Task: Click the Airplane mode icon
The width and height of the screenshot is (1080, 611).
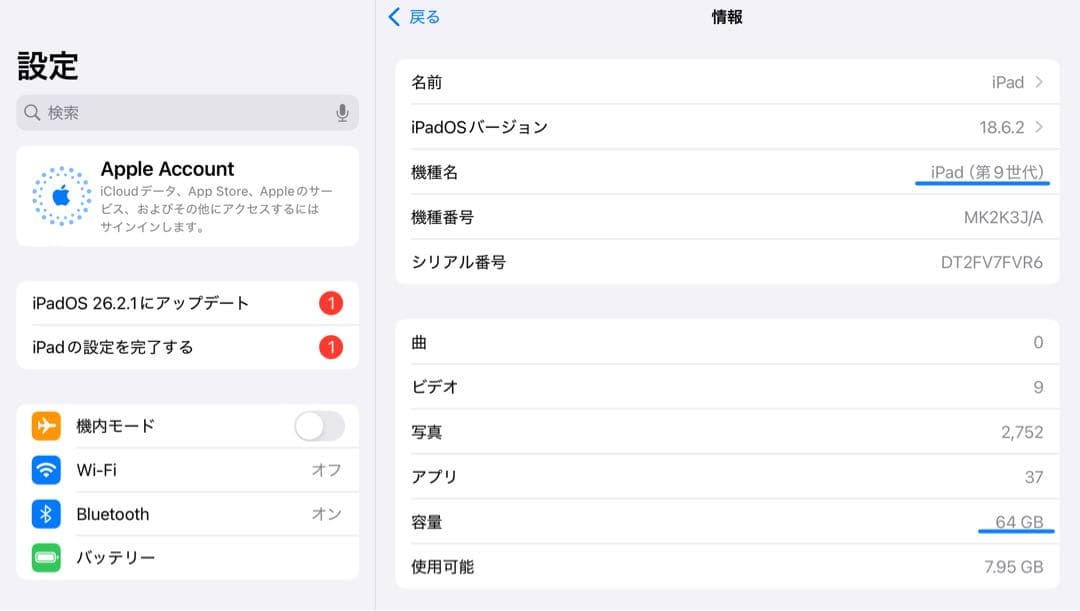Action: coord(46,426)
